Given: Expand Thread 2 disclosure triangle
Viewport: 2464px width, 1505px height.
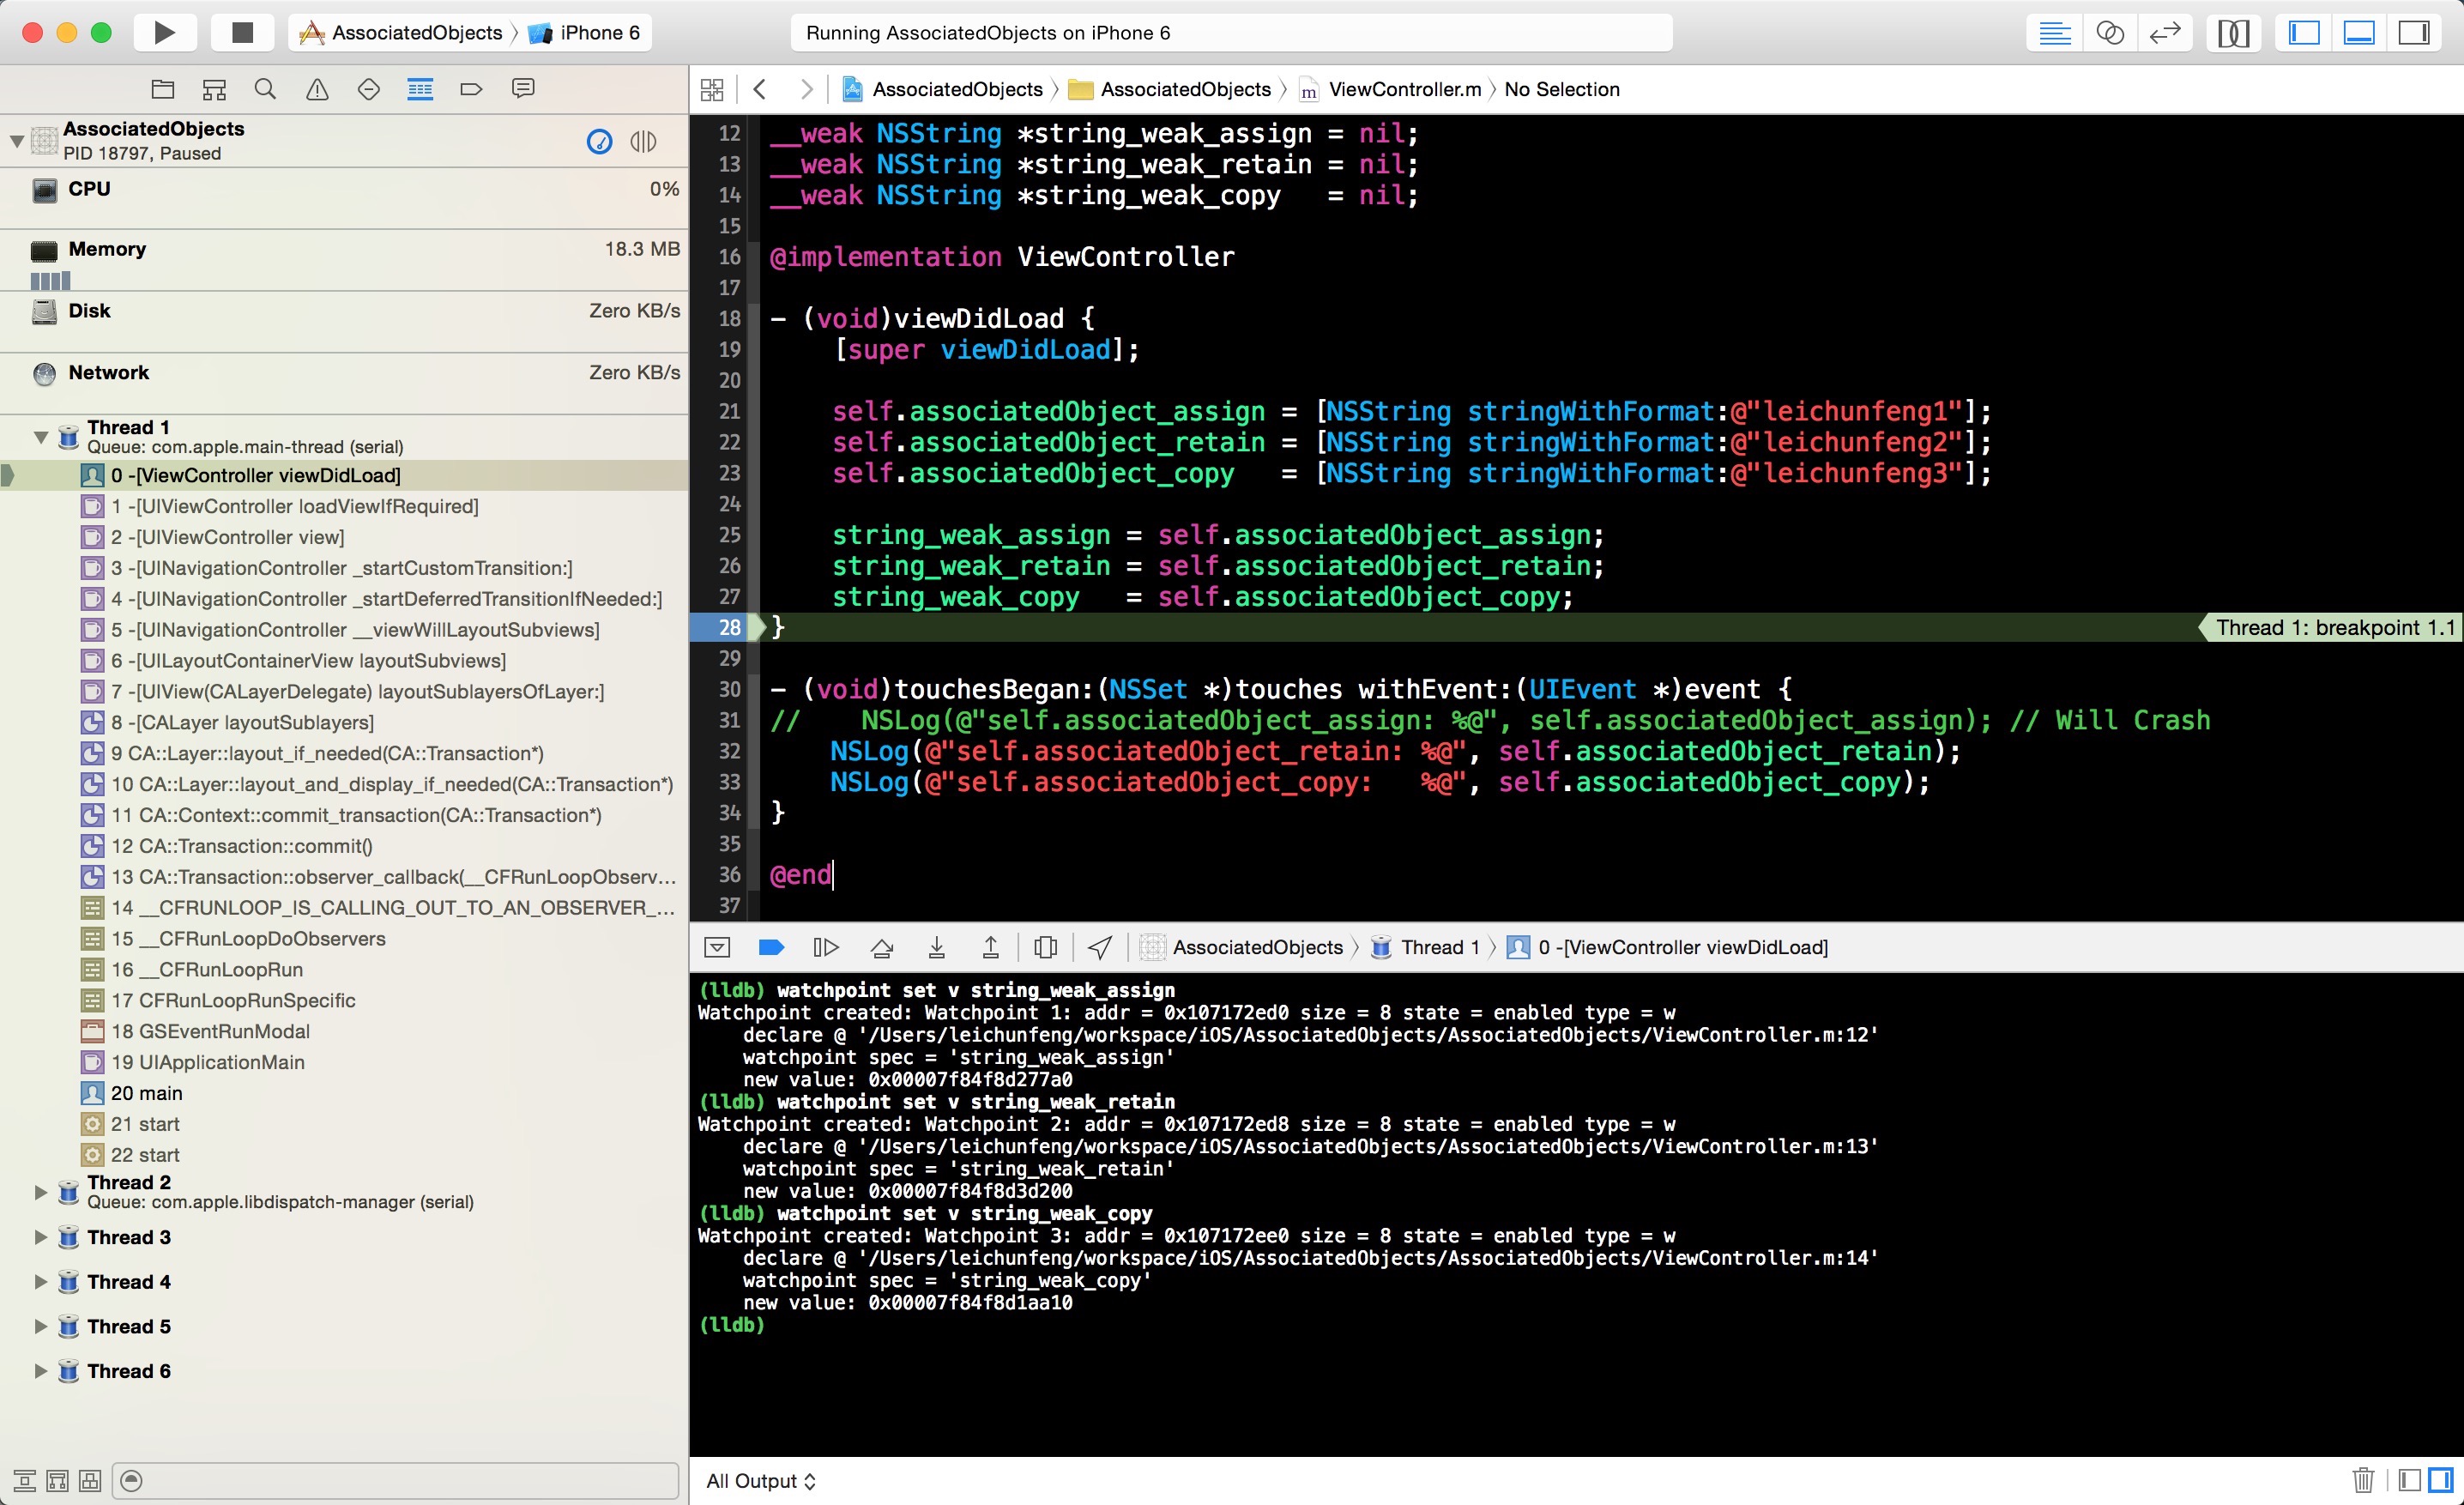Looking at the screenshot, I should point(40,1191).
